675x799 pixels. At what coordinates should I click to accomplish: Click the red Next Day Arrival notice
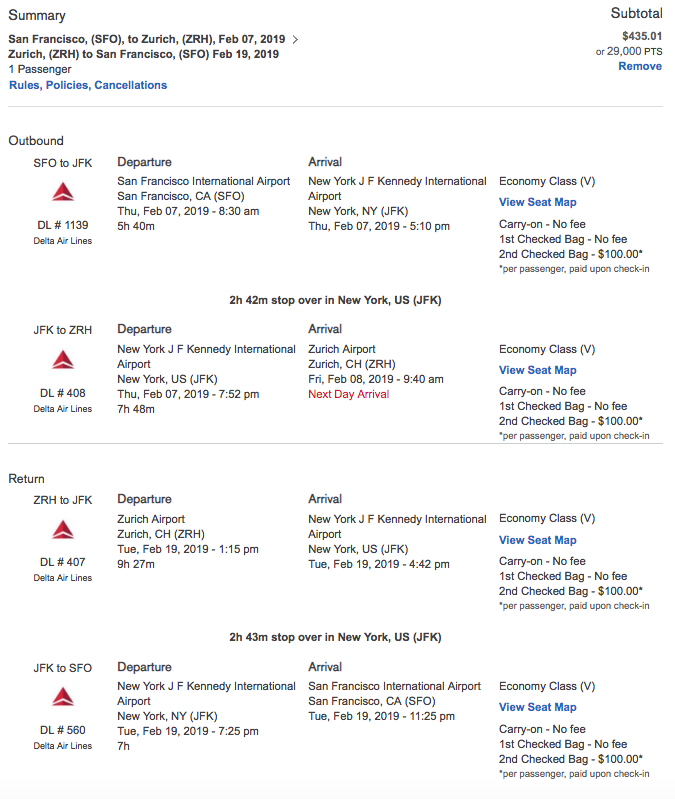[x=348, y=395]
